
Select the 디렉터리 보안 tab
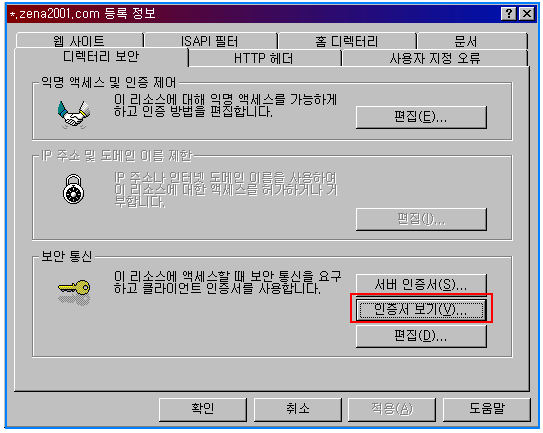click(101, 57)
